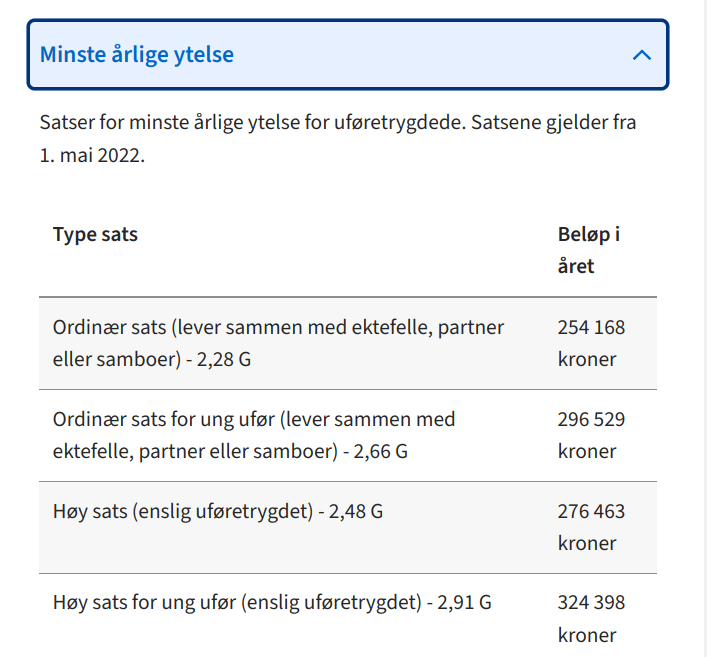707x657 pixels.
Task: Click the "Beløp i året" column header
Action: [x=588, y=250]
